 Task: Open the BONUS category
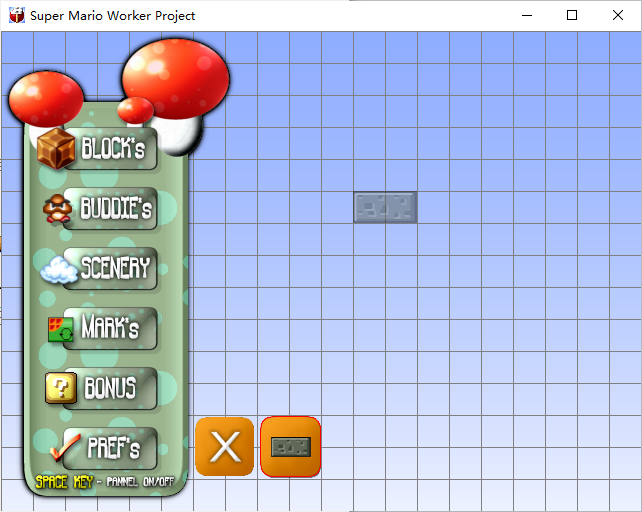(111, 388)
